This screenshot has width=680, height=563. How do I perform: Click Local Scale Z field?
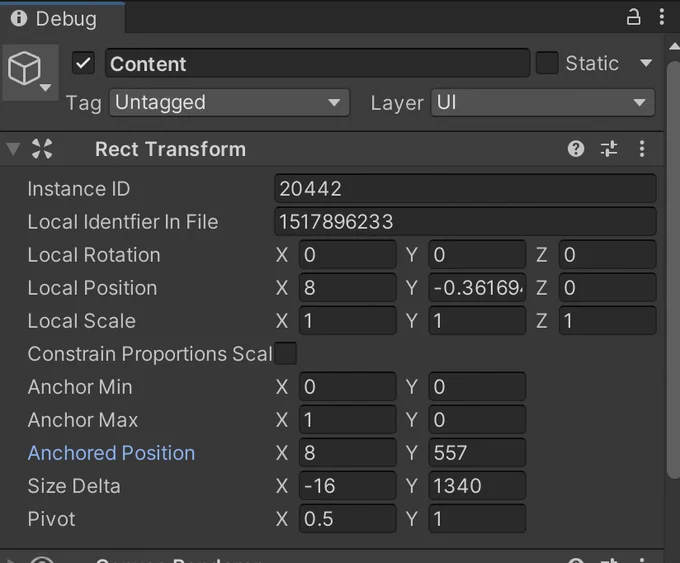[x=608, y=321]
